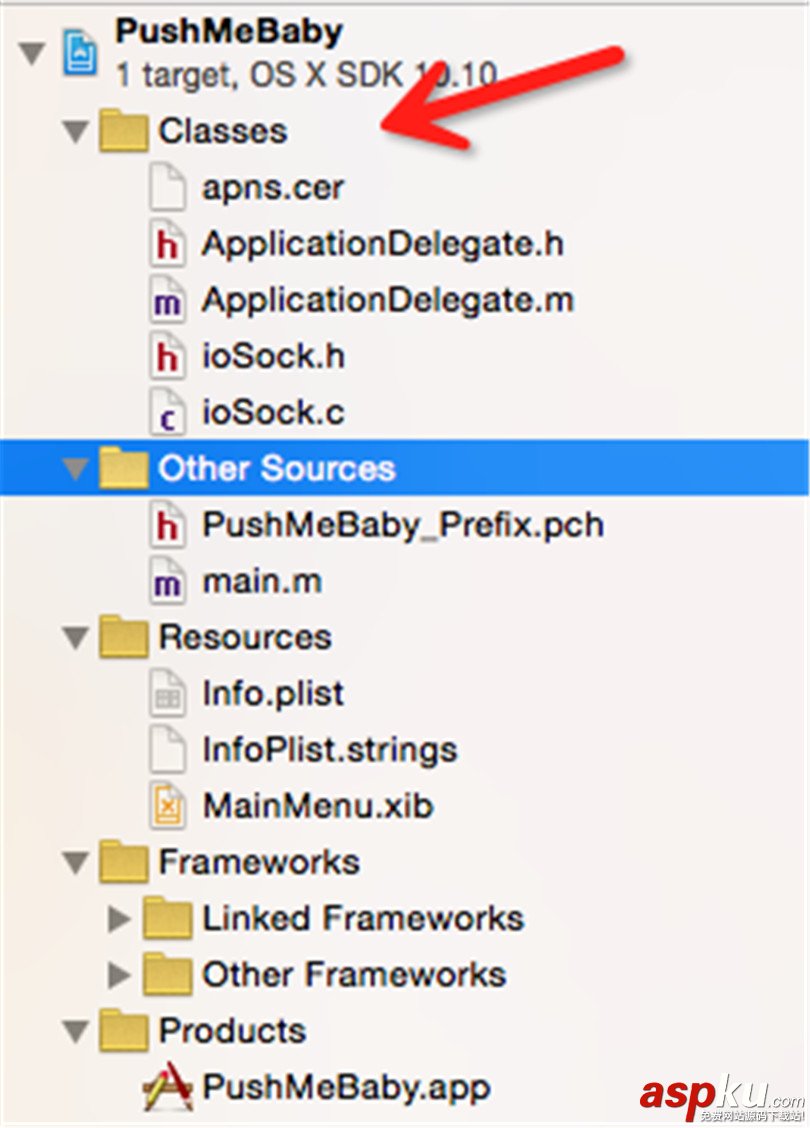The image size is (810, 1128).
Task: Click the main.m file icon
Action: click(167, 582)
